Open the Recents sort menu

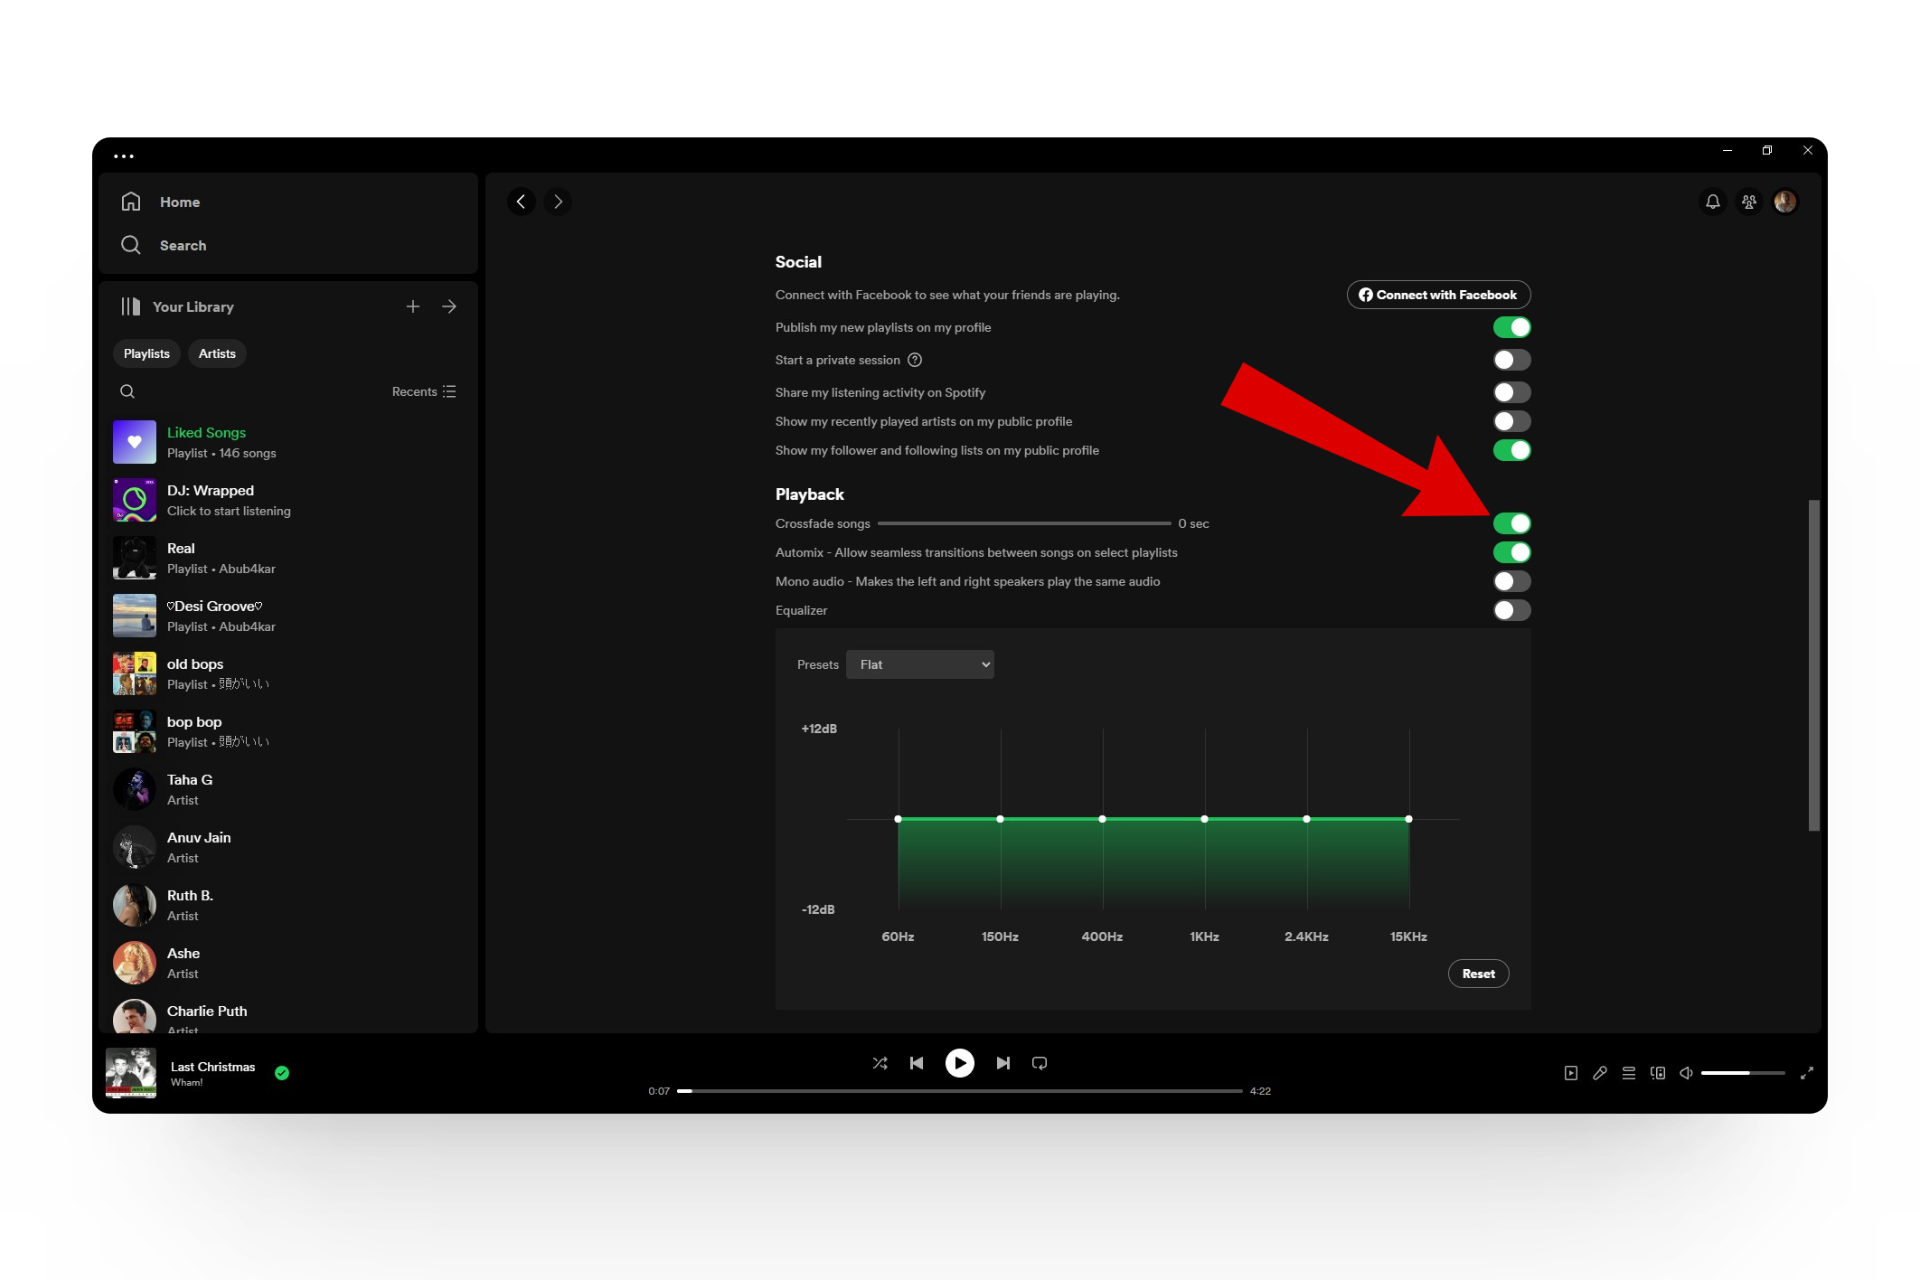(x=424, y=392)
